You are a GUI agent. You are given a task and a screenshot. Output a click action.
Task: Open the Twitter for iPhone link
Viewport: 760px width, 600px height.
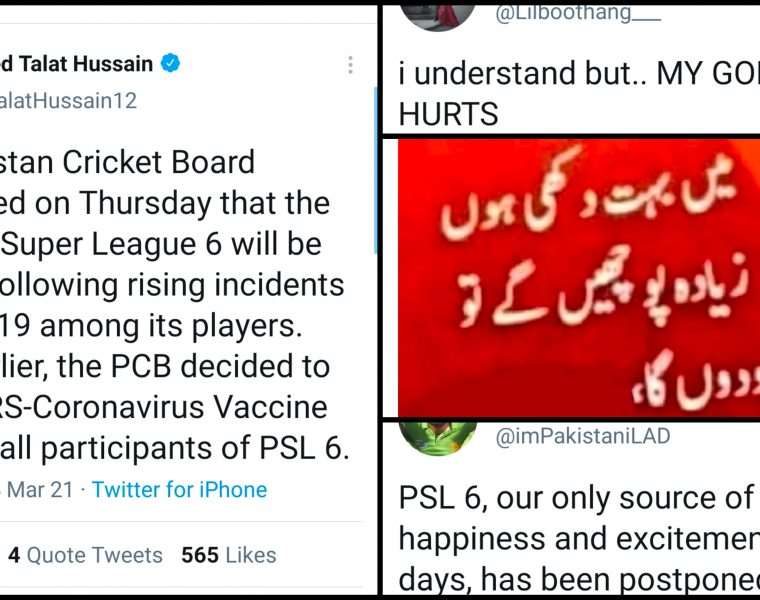tap(179, 489)
